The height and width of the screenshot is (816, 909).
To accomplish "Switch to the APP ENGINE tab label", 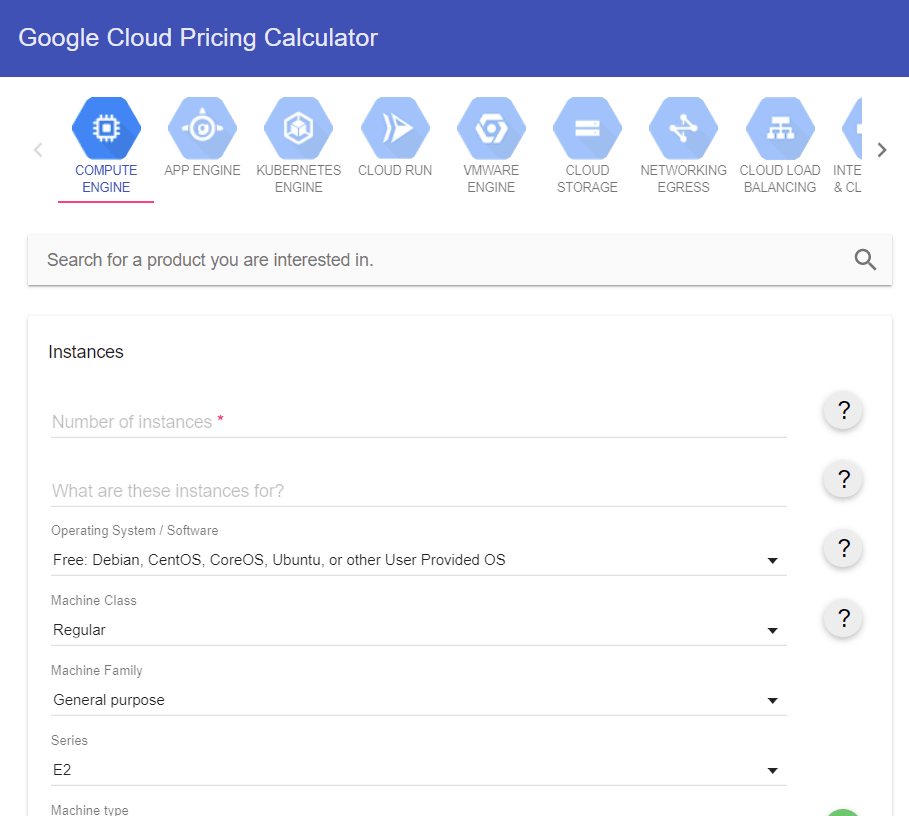I will tap(202, 170).
